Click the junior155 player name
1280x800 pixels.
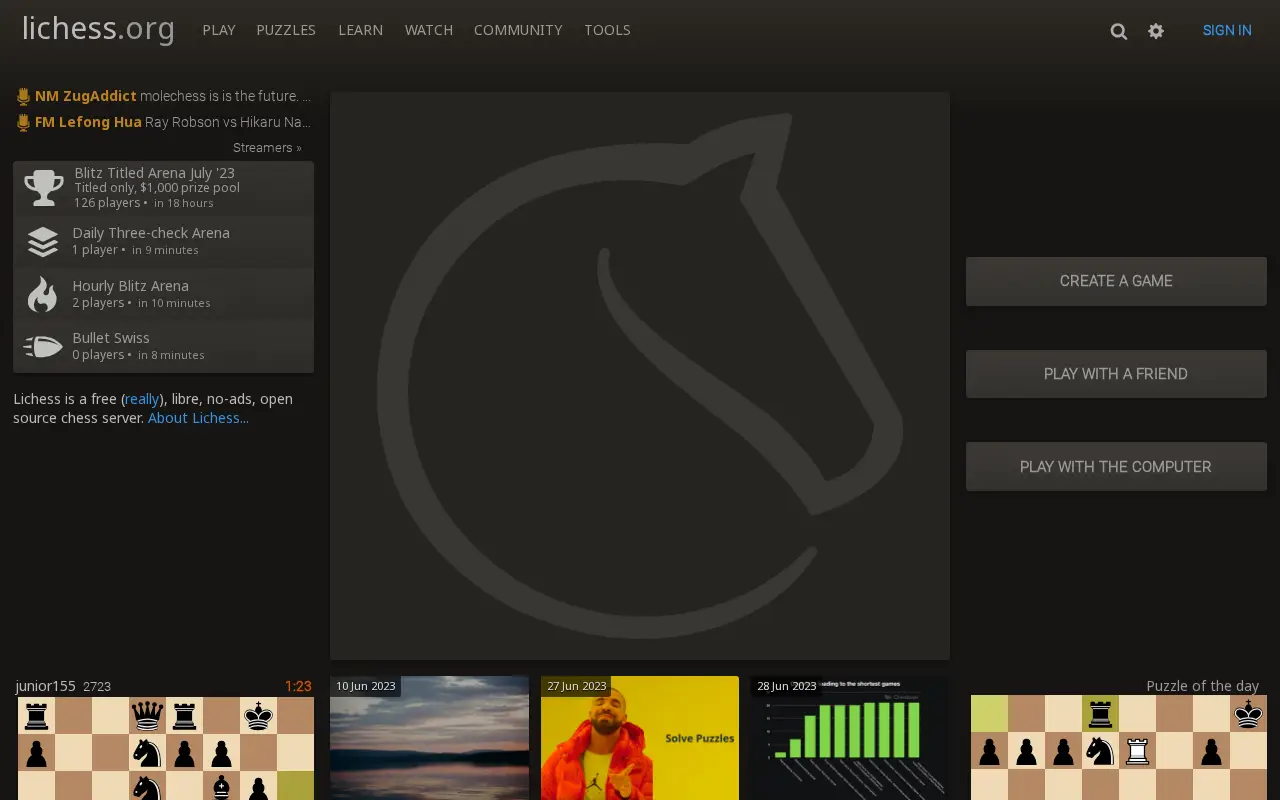46,686
